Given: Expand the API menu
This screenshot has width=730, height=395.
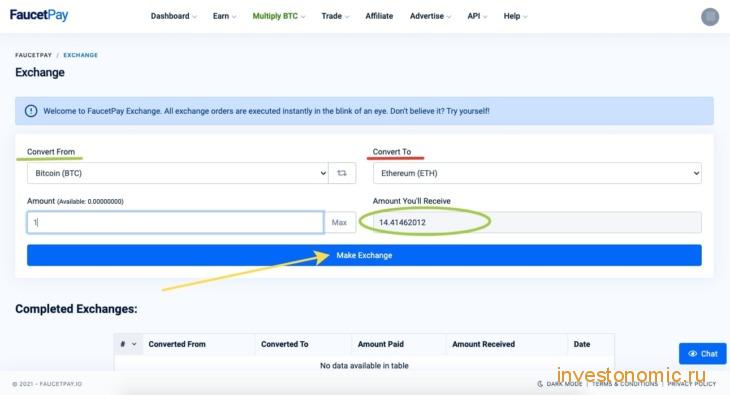Looking at the screenshot, I should click(x=477, y=16).
